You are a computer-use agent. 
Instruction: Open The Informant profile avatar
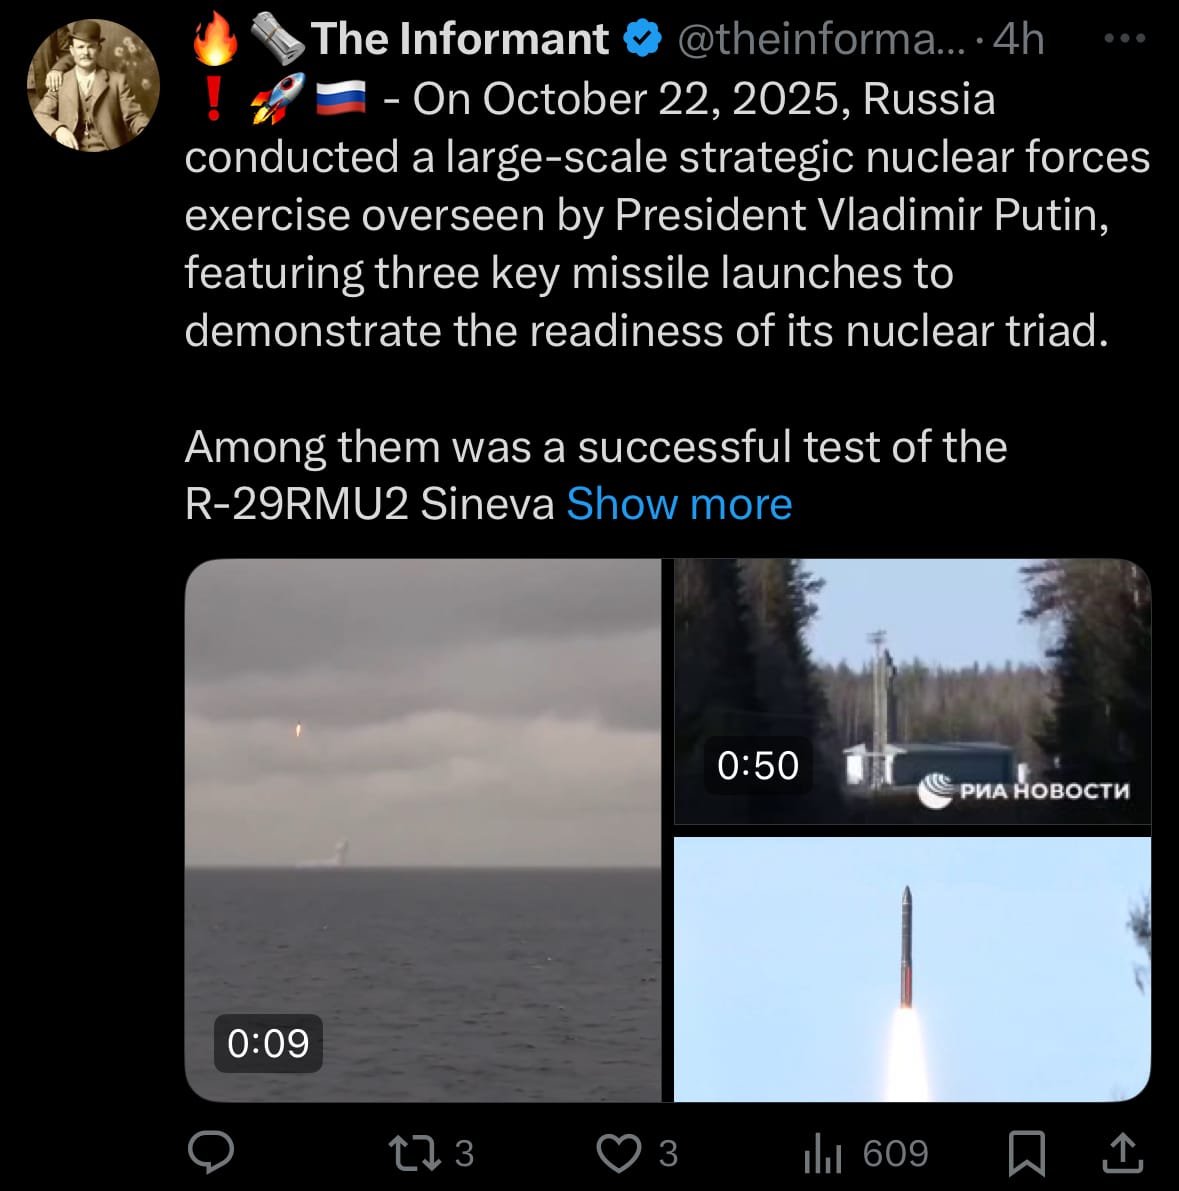pyautogui.click(x=93, y=85)
